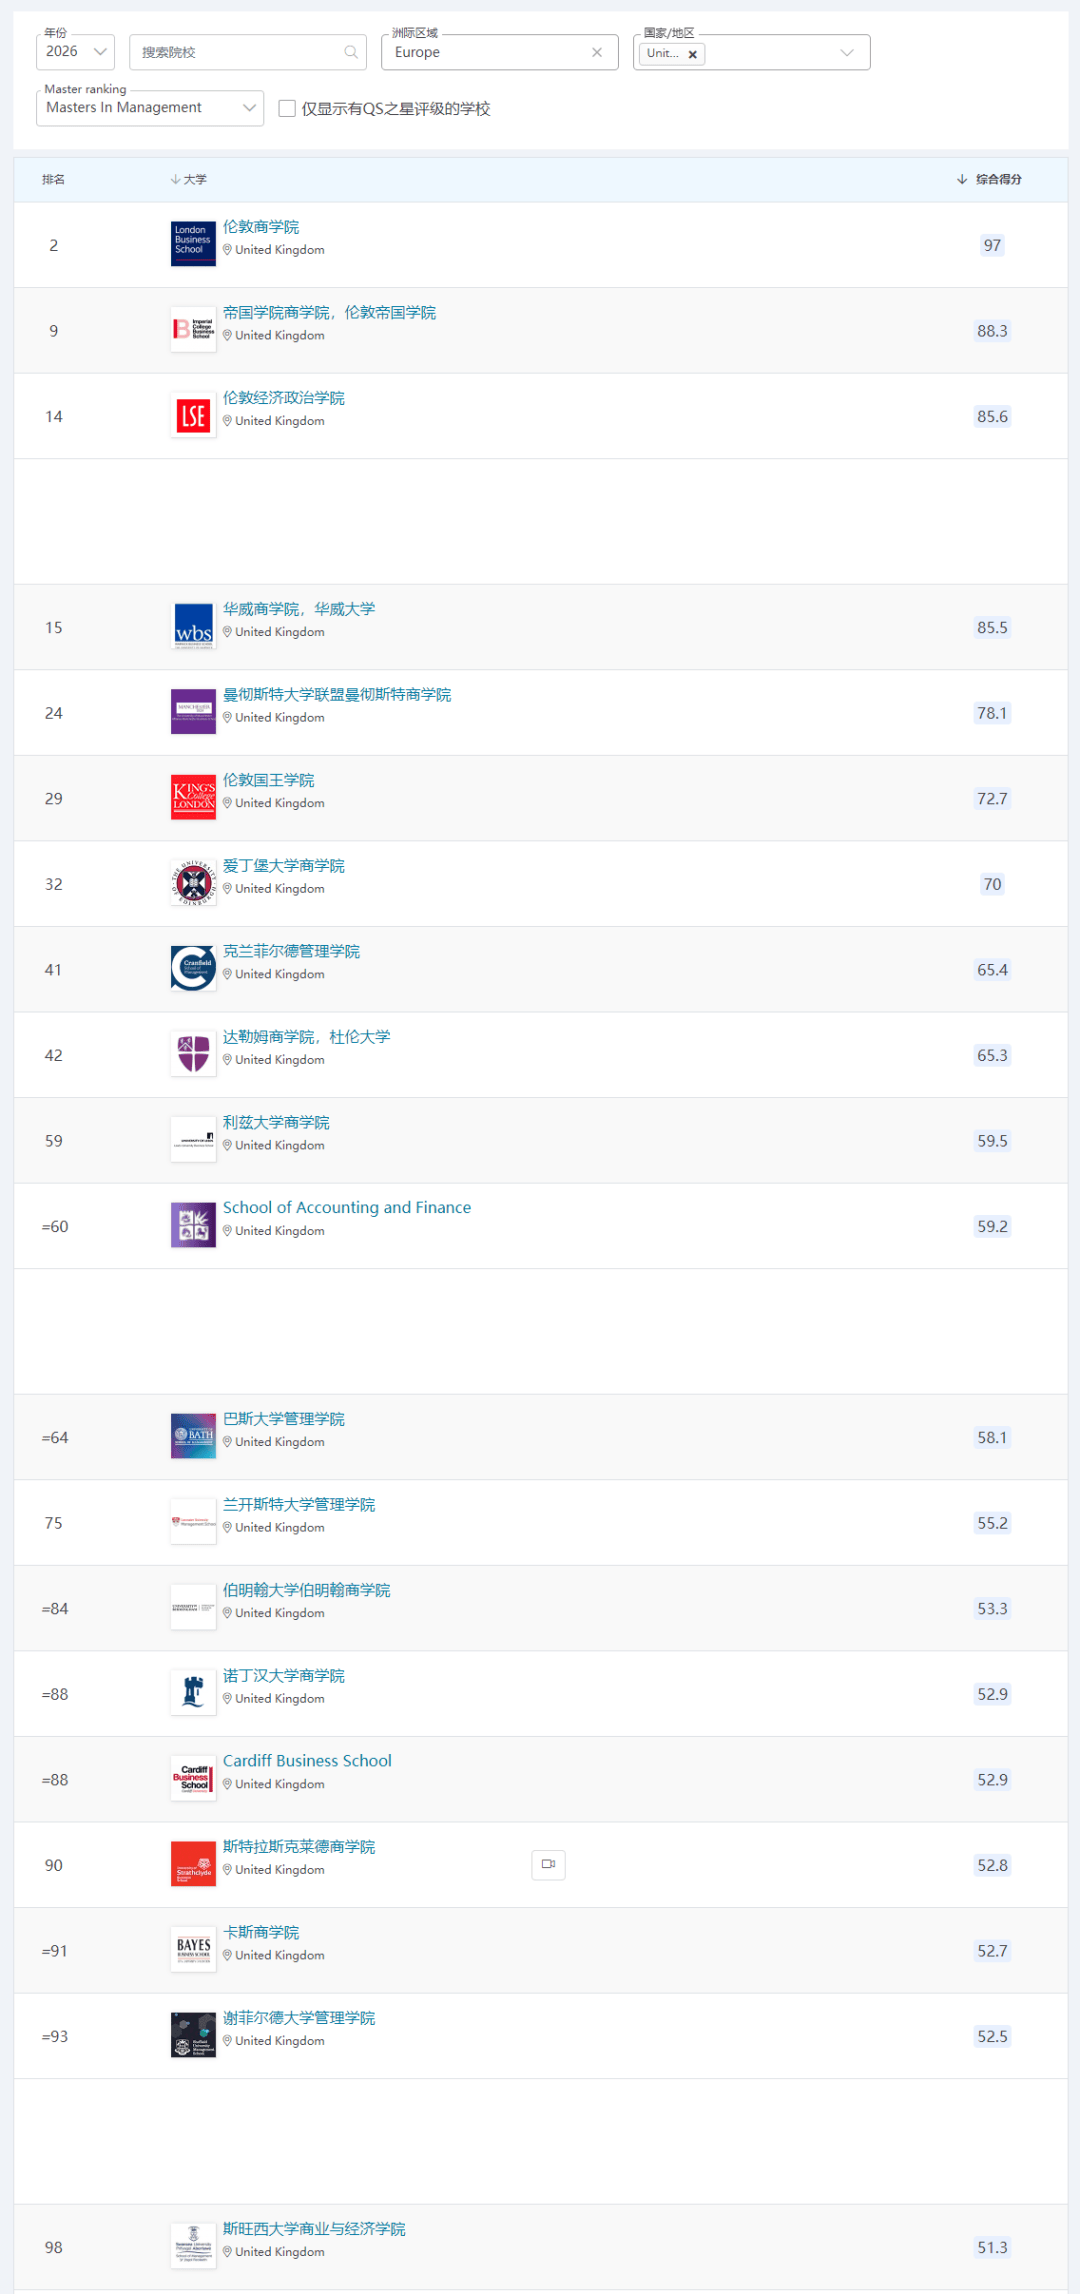Sort by the 综合得分 column header

tap(990, 179)
